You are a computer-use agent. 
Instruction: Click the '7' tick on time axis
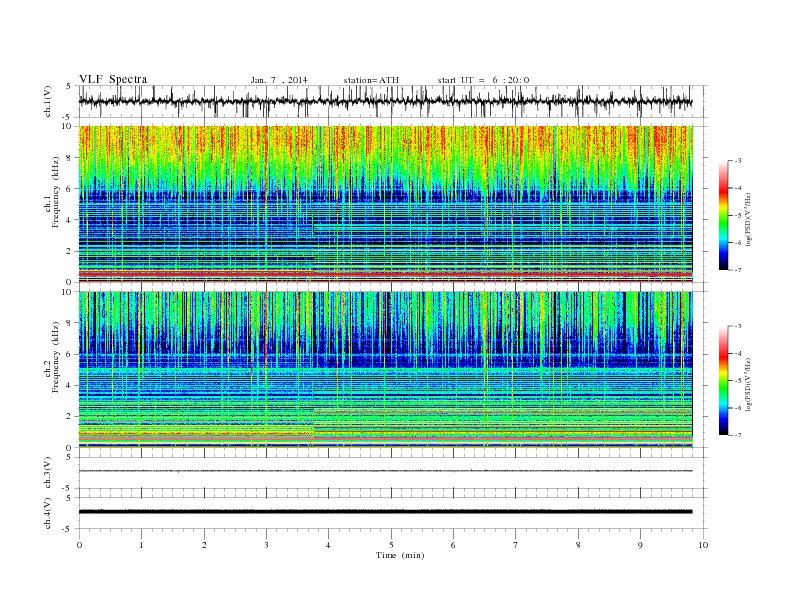click(x=516, y=545)
